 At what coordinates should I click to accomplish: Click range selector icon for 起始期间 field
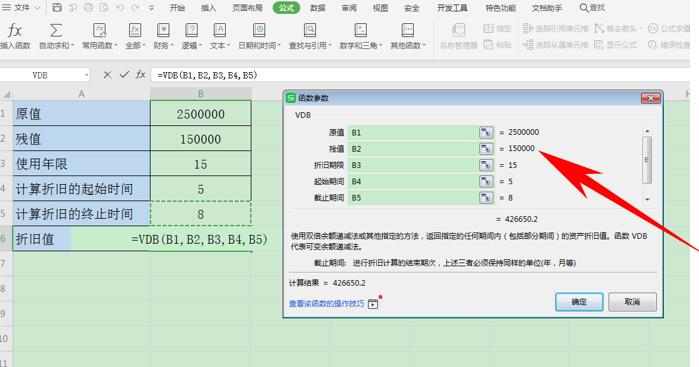[486, 181]
